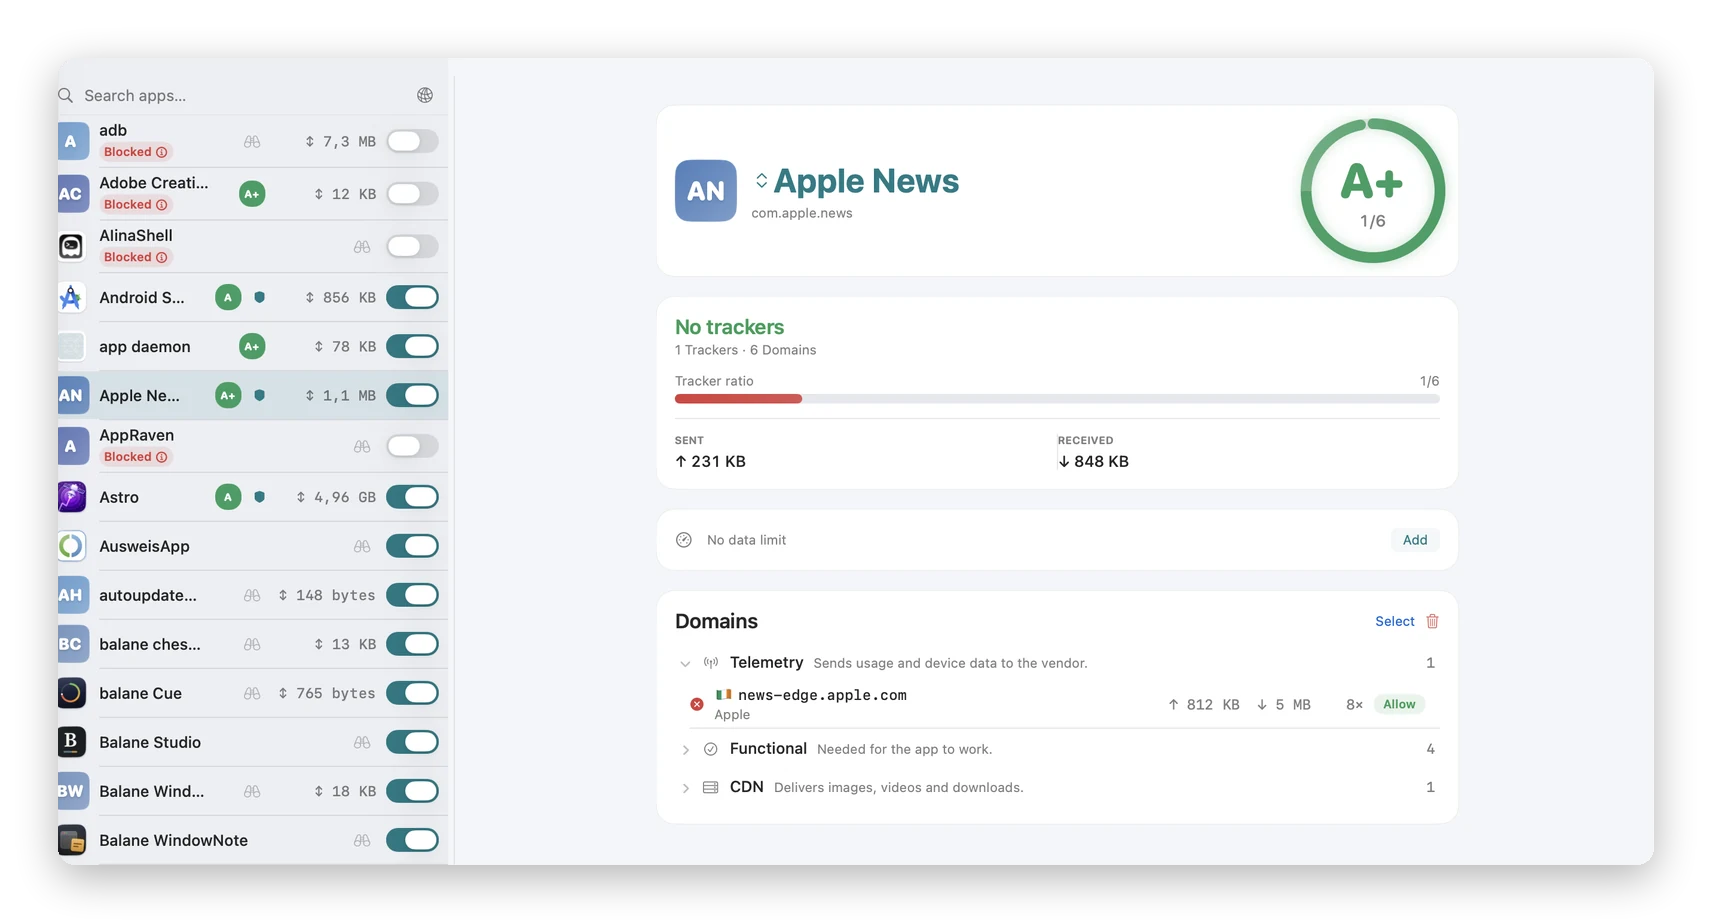Turn off the autoupdate... toggle
This screenshot has height=923, width=1712.
(x=412, y=595)
